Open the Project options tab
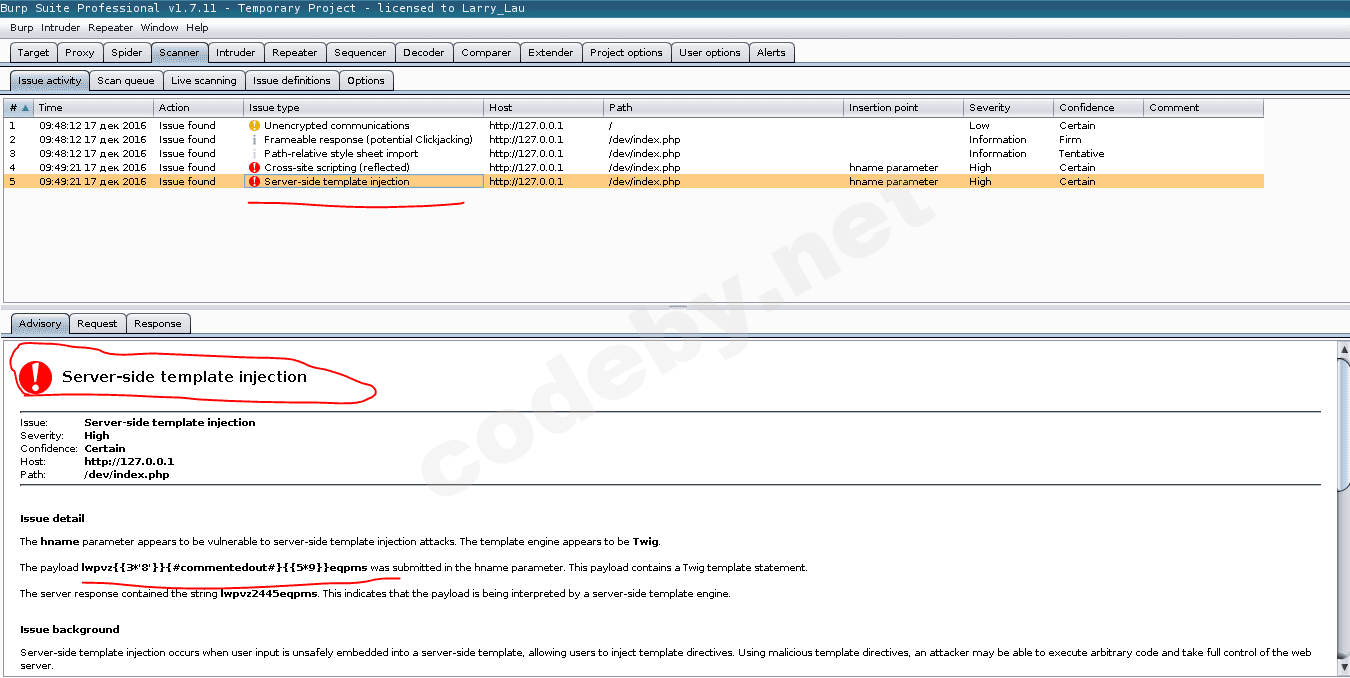 click(626, 52)
